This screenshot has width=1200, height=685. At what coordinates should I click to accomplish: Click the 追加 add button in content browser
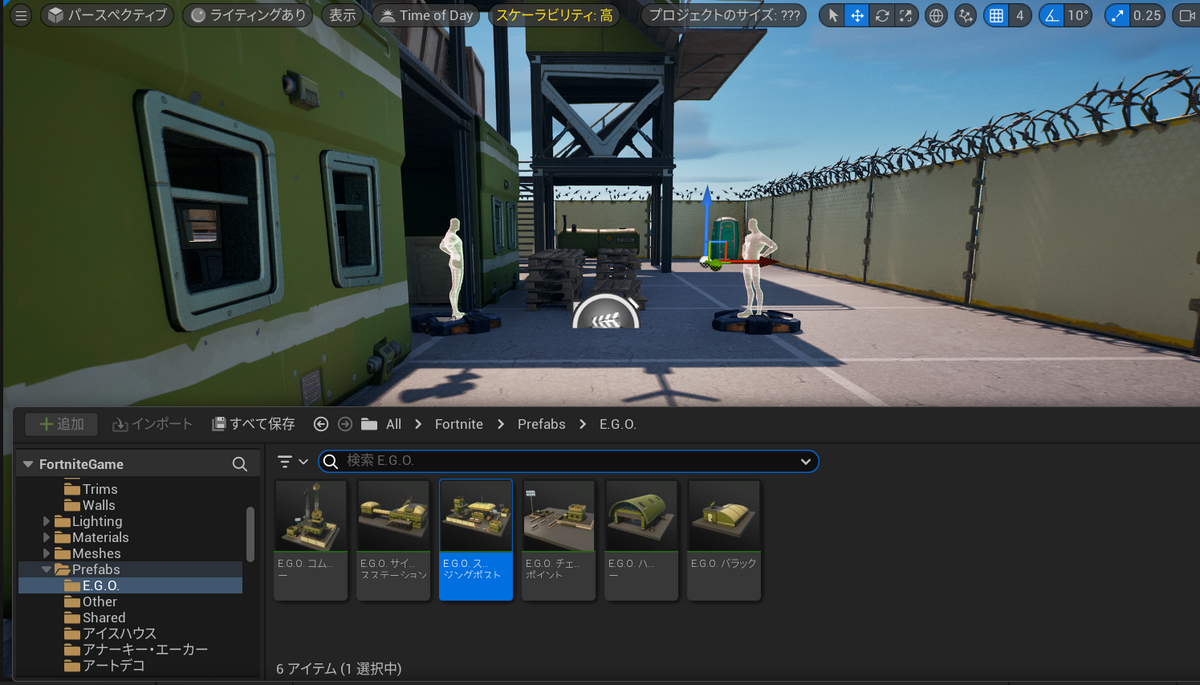coord(61,424)
